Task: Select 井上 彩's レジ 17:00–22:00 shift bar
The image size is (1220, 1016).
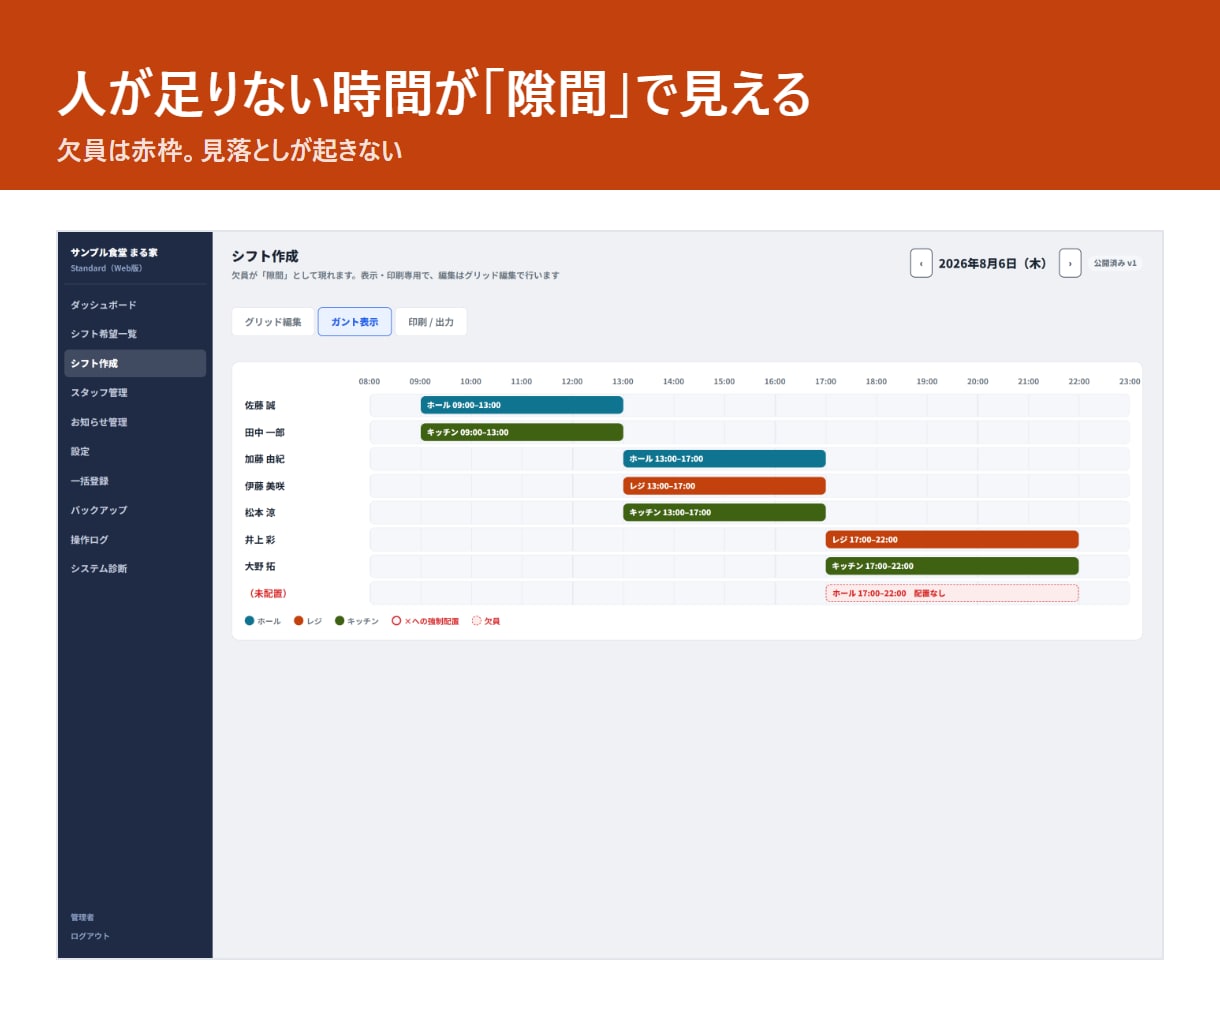Action: coord(952,539)
